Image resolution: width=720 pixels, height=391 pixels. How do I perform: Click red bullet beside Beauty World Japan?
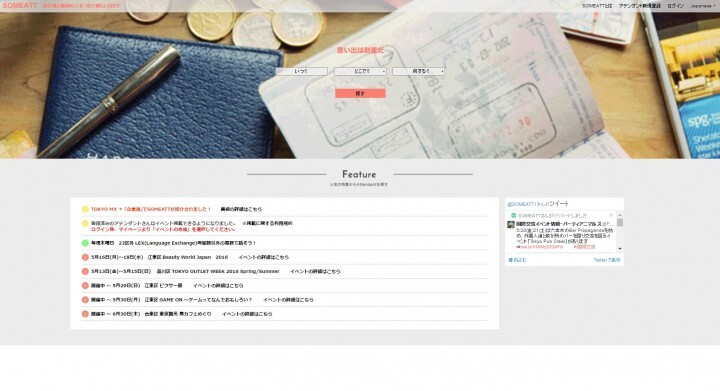85,257
